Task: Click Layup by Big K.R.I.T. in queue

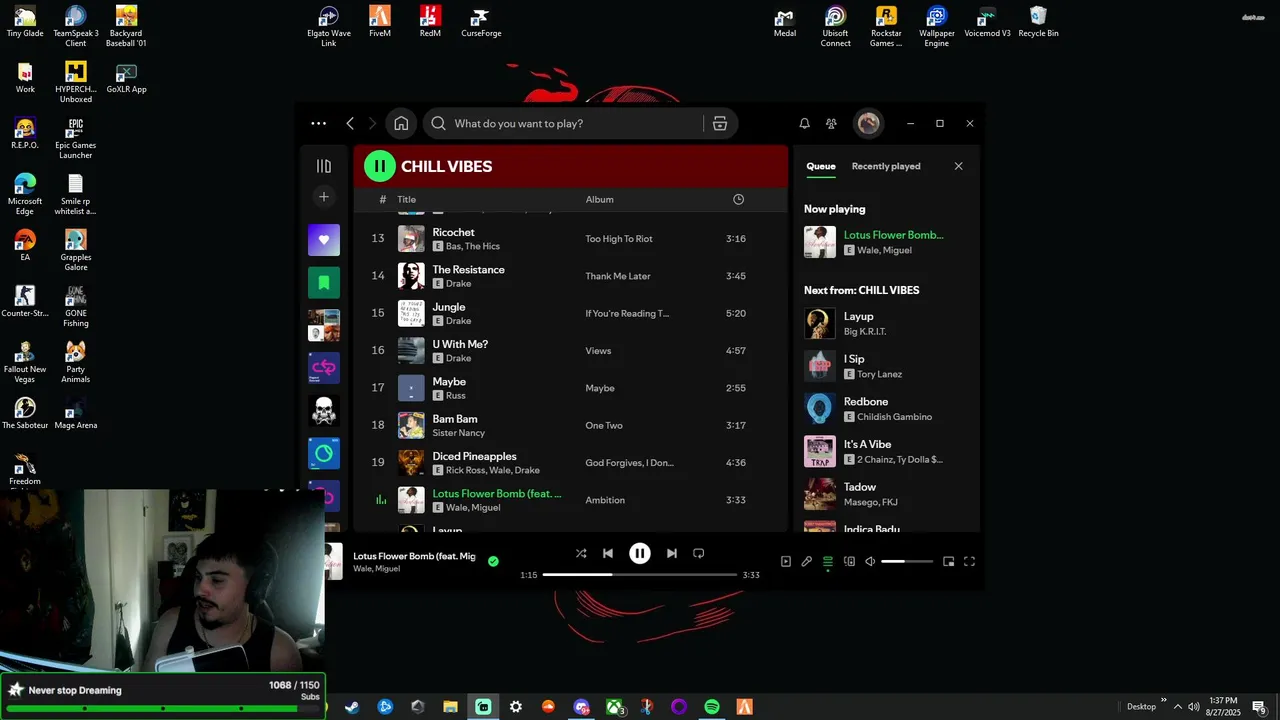Action: pyautogui.click(x=886, y=323)
